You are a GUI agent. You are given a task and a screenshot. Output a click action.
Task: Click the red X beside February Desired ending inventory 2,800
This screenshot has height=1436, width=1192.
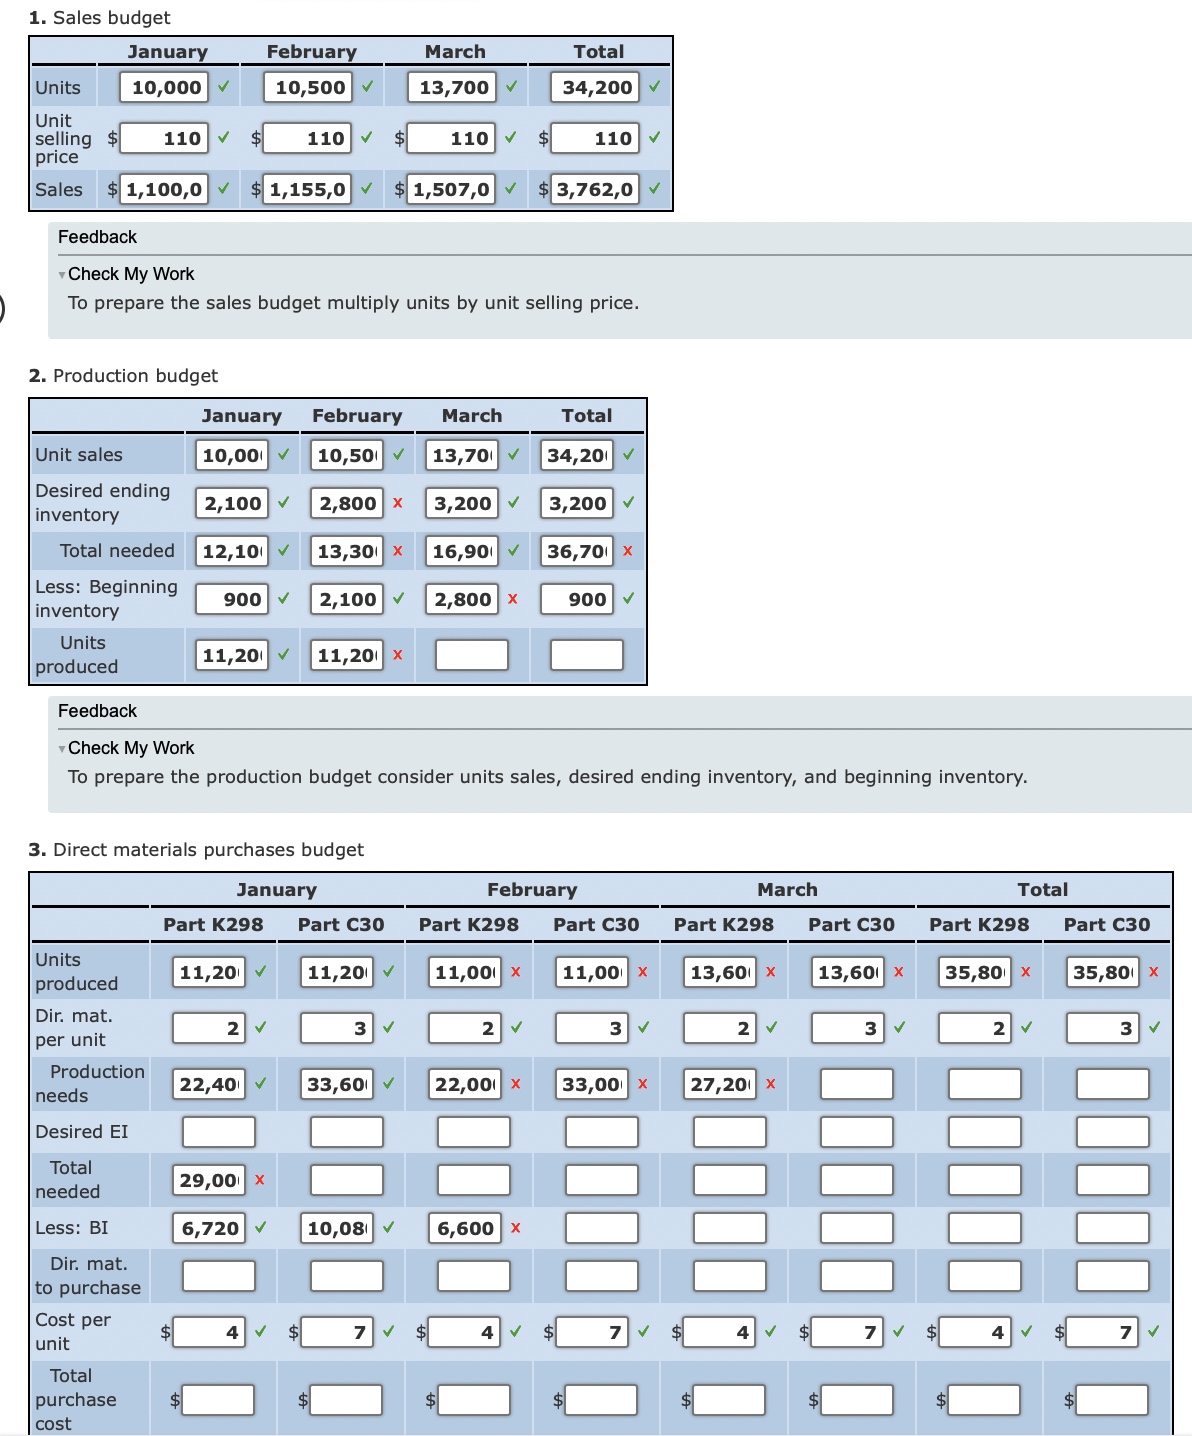tap(396, 503)
